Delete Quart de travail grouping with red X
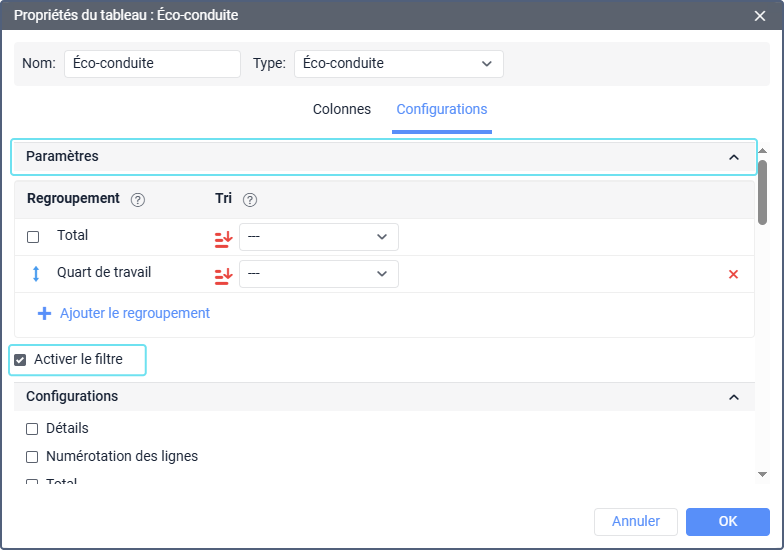Viewport: 784px width, 550px height. click(x=733, y=274)
